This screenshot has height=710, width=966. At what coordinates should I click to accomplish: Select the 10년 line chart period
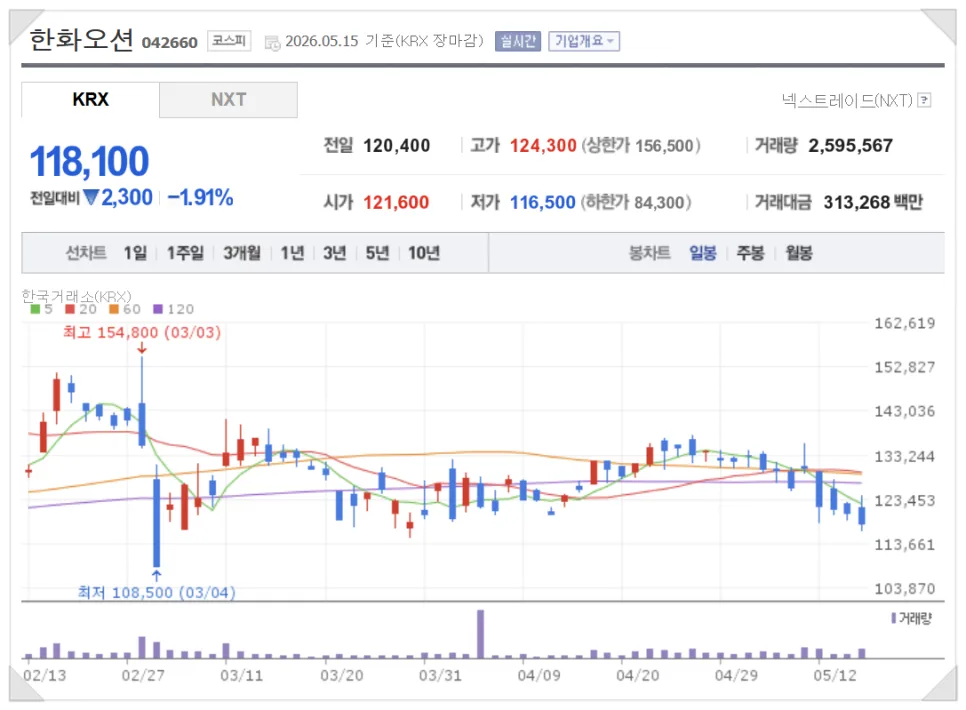click(x=424, y=253)
